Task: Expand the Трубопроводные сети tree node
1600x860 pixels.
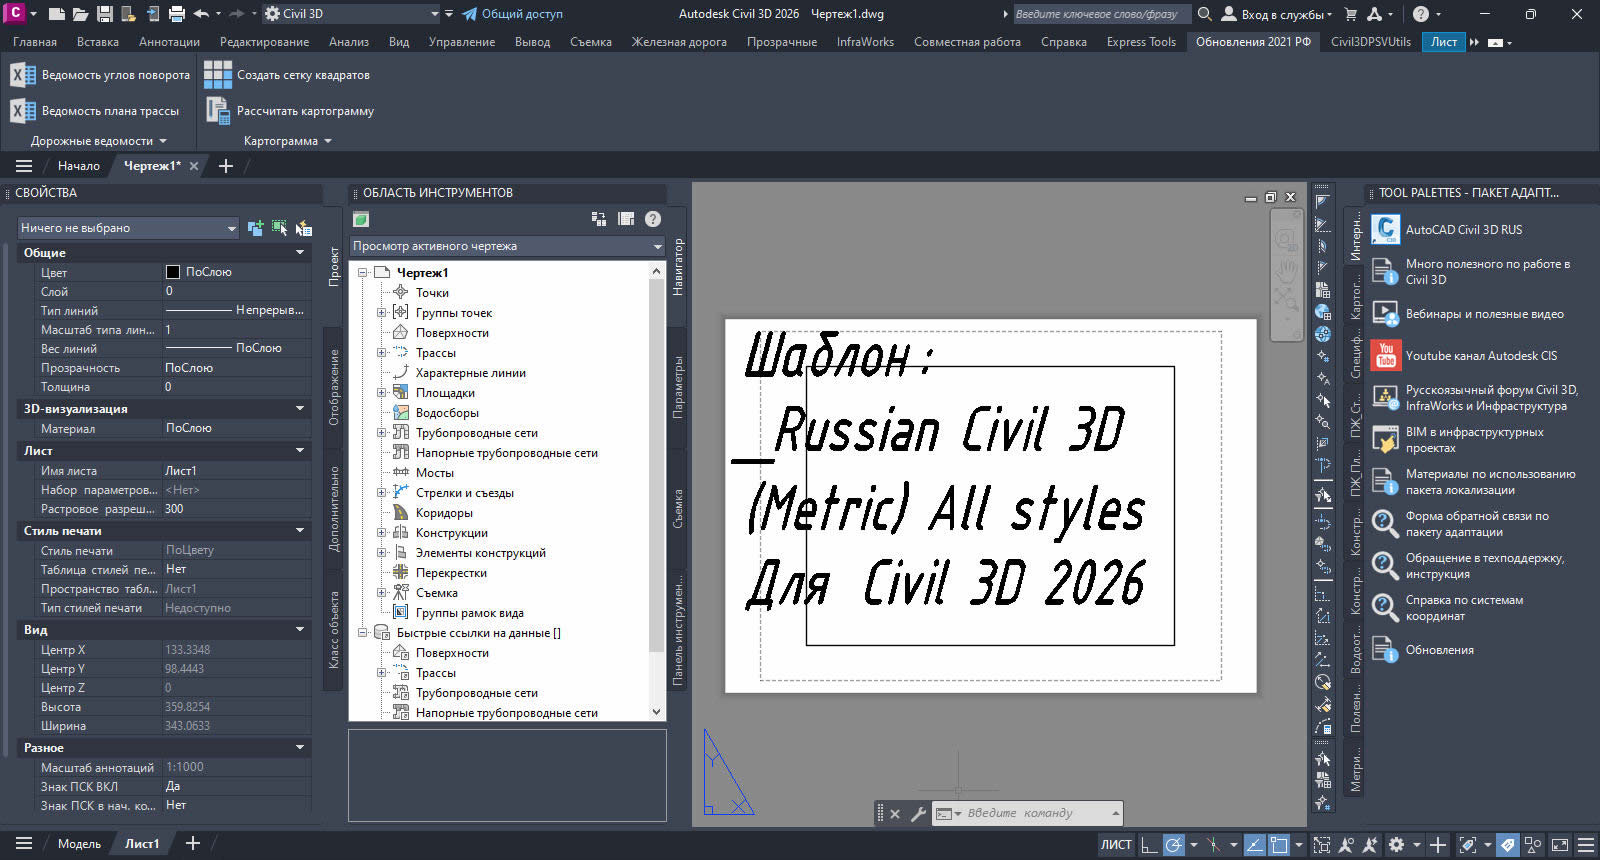Action: coord(381,432)
